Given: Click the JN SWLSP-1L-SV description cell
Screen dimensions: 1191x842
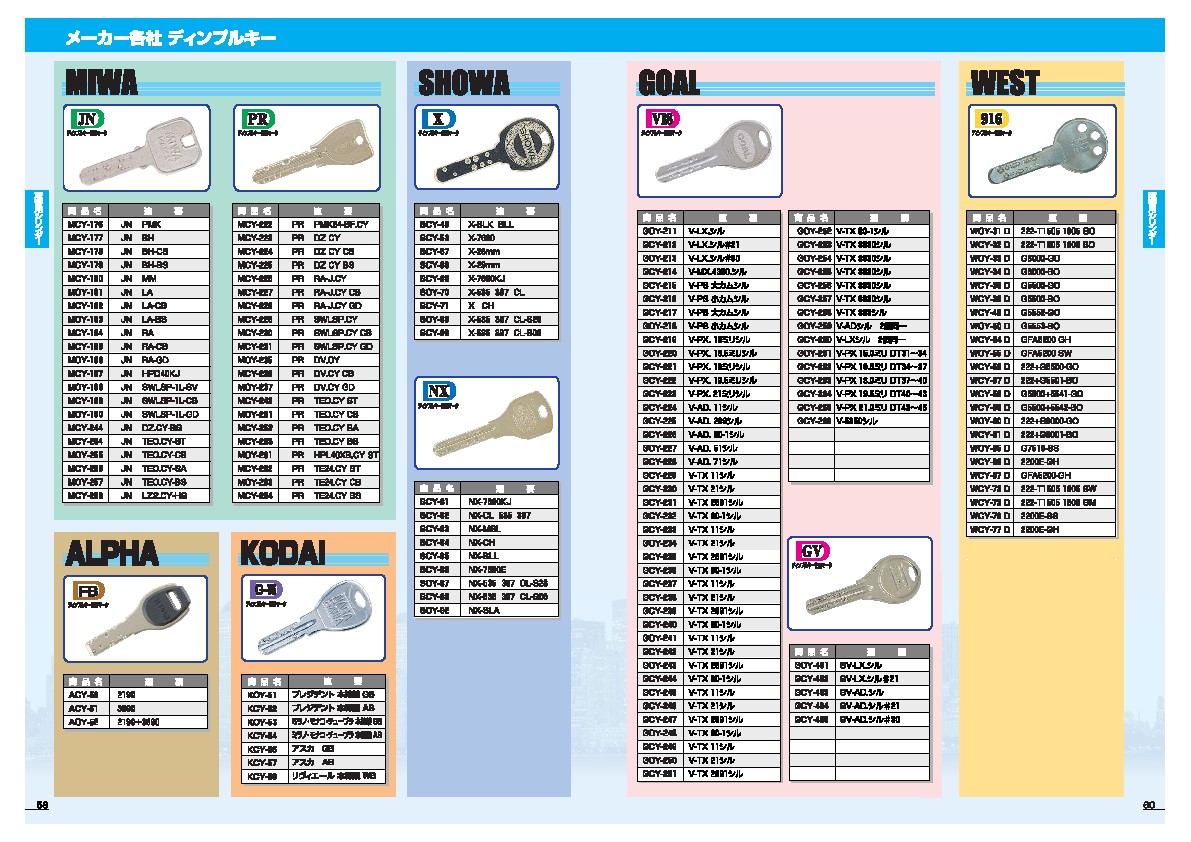Looking at the screenshot, I should coord(159,387).
